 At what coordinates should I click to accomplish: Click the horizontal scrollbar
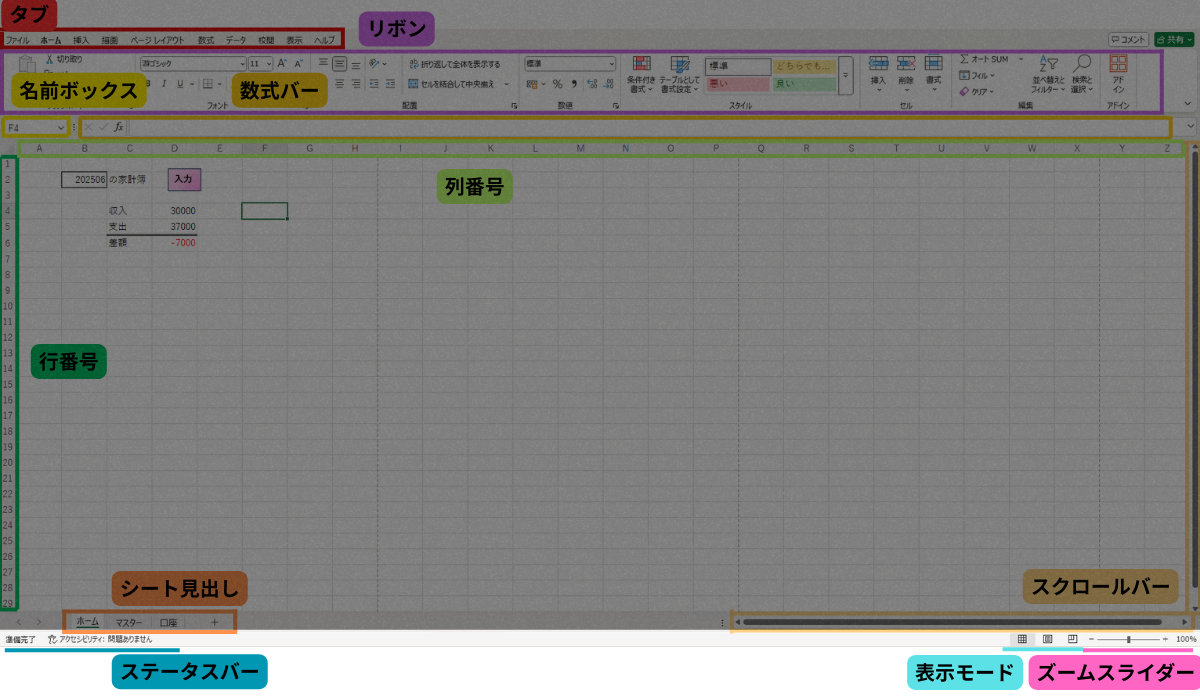[x=950, y=622]
